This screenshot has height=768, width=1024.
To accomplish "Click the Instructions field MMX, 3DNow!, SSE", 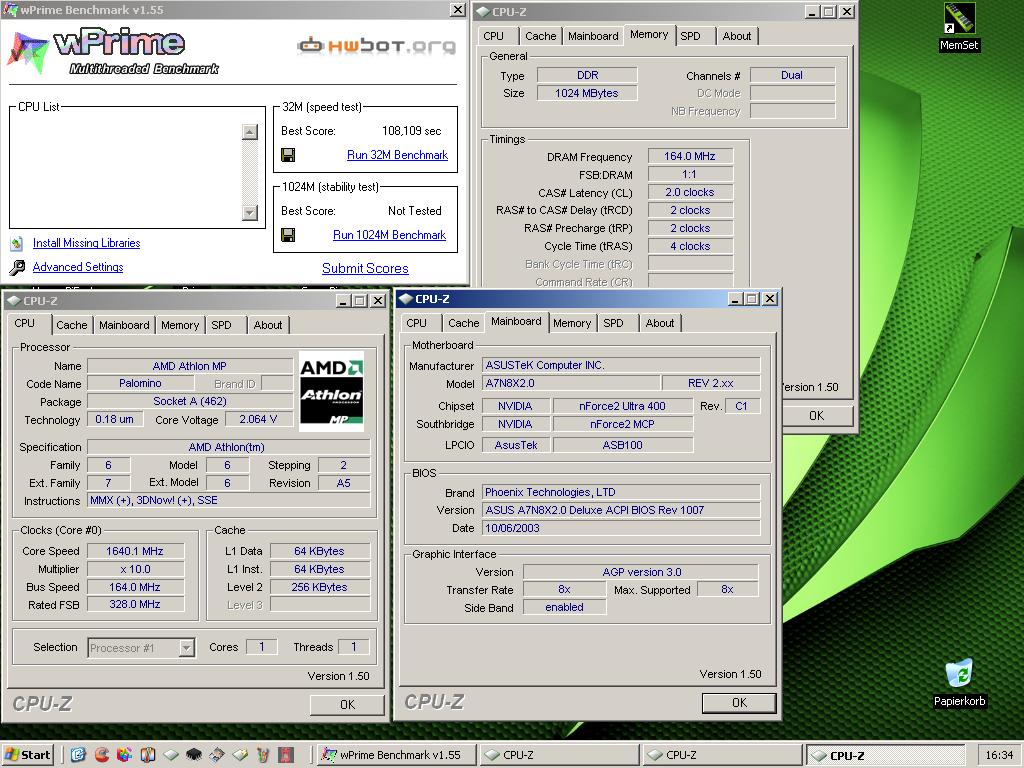I will [x=229, y=500].
